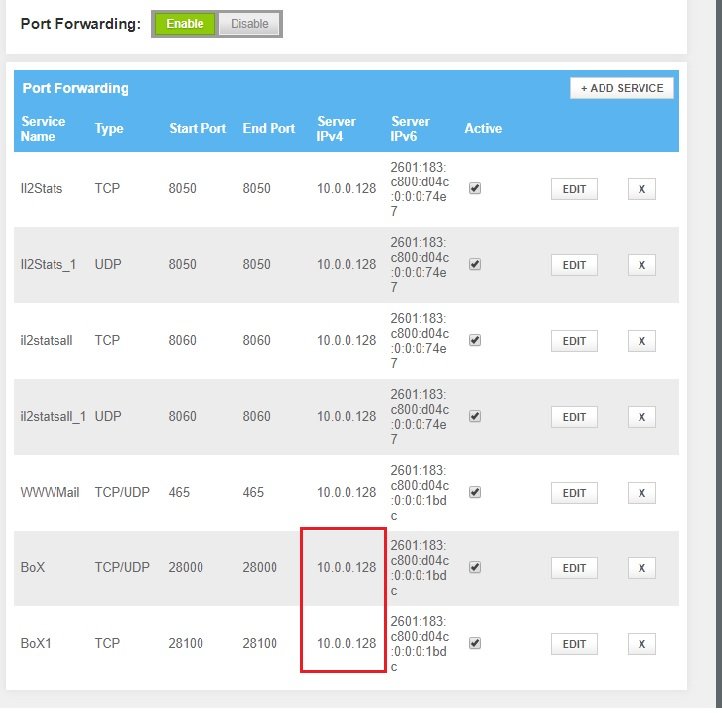Click start port 8060 in il2statsall row

pyautogui.click(x=182, y=340)
